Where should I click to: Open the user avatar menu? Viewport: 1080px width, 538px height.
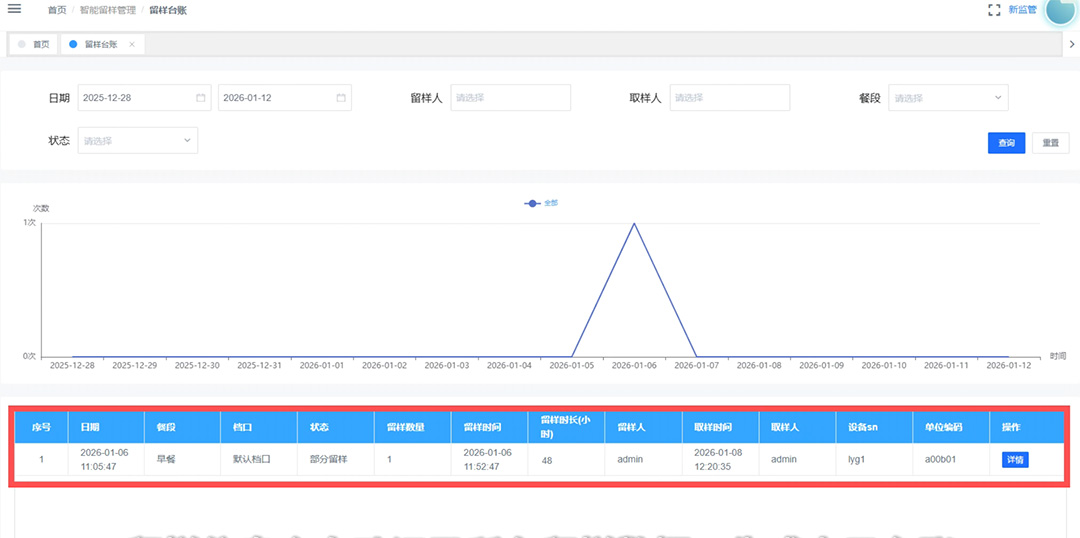1062,9
